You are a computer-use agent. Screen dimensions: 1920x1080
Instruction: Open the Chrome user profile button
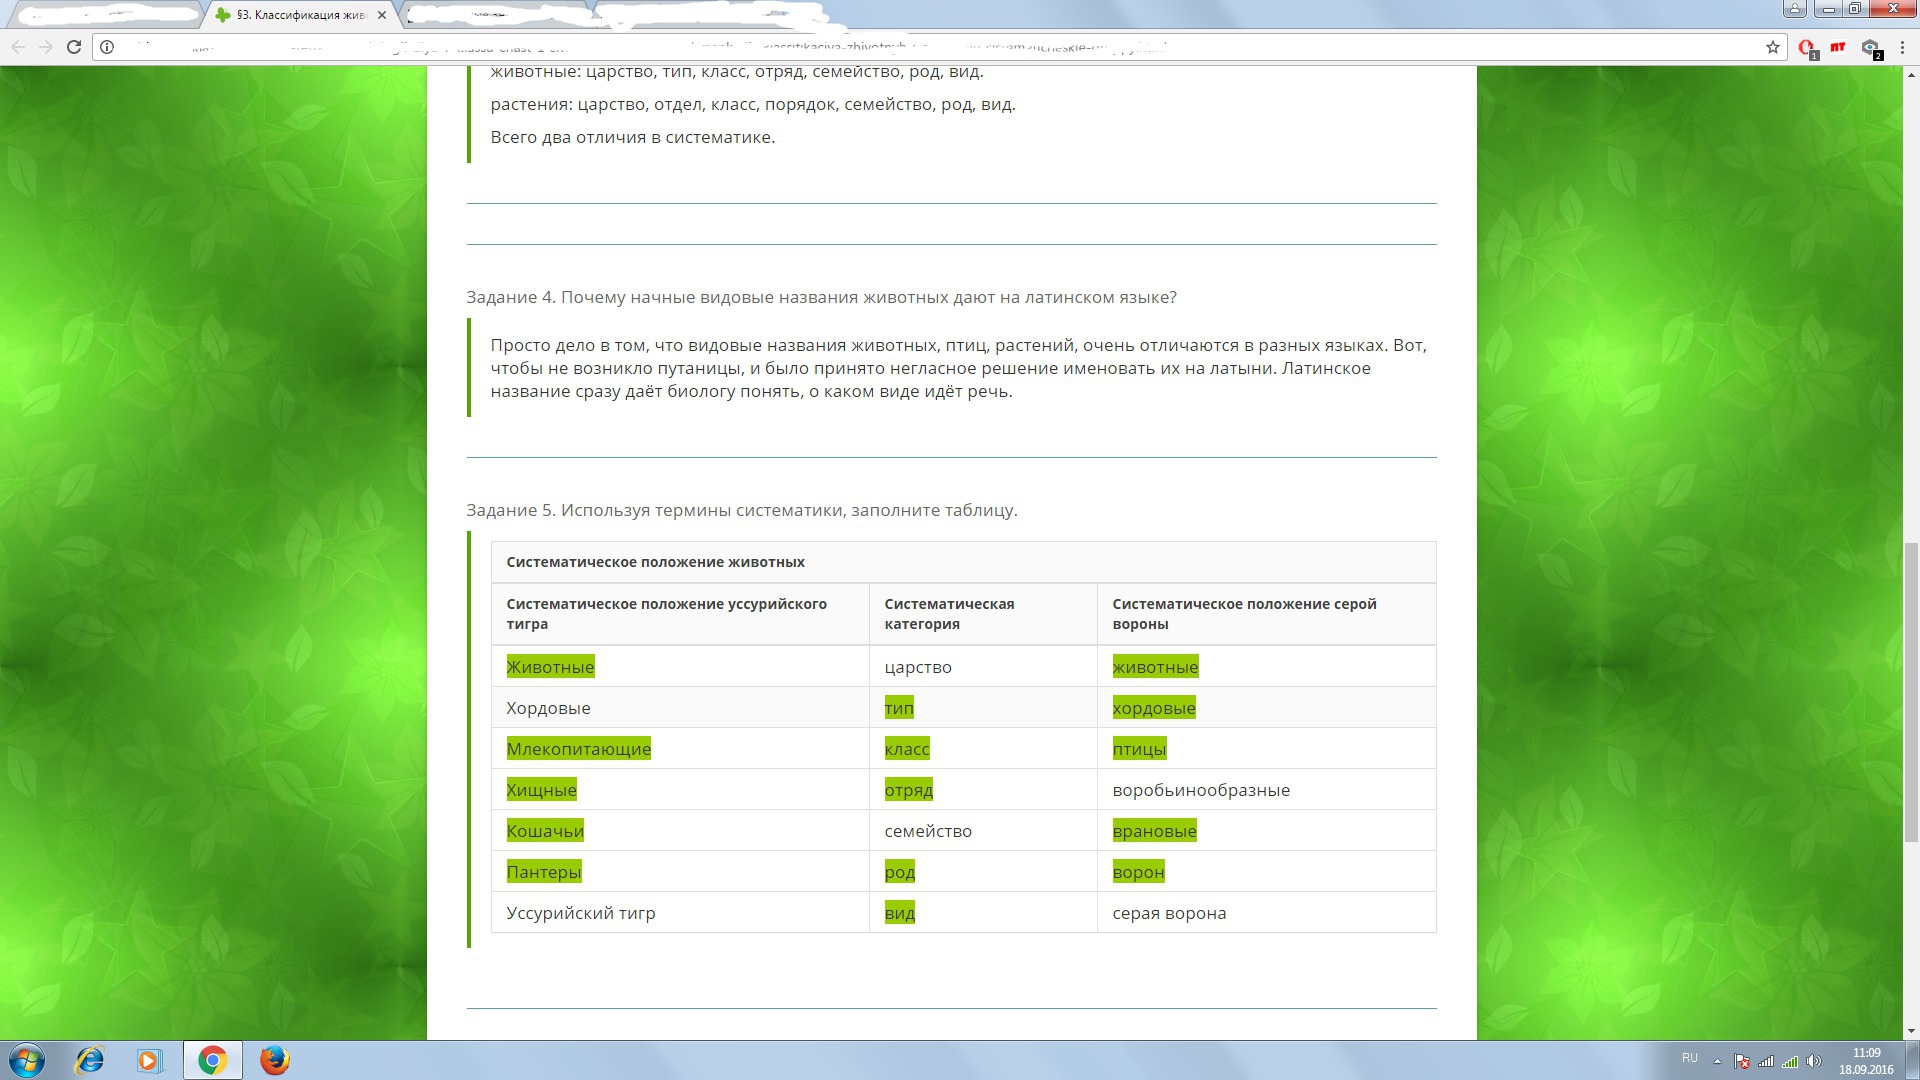pos(1795,9)
